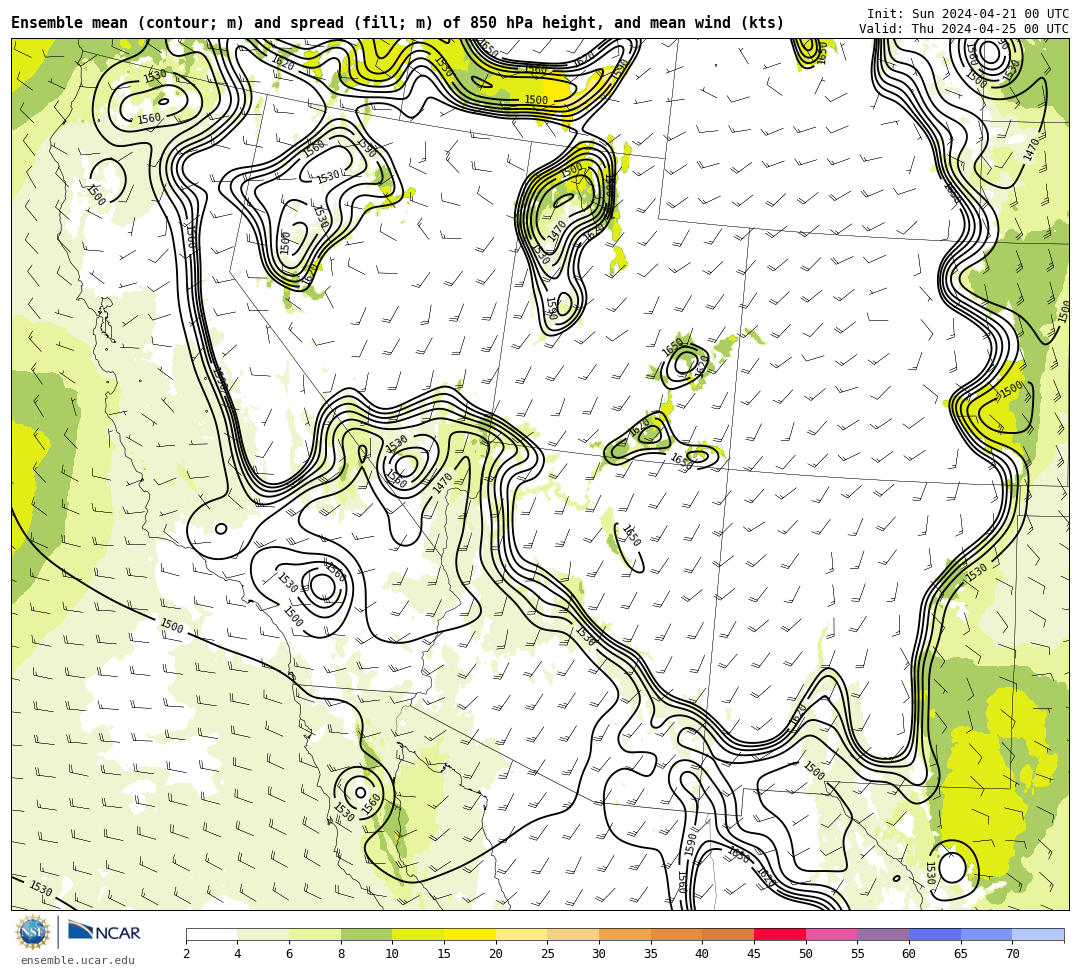Pick the pale blue above-70 colorbar swatch
The image size is (1080, 973).
point(1038,934)
